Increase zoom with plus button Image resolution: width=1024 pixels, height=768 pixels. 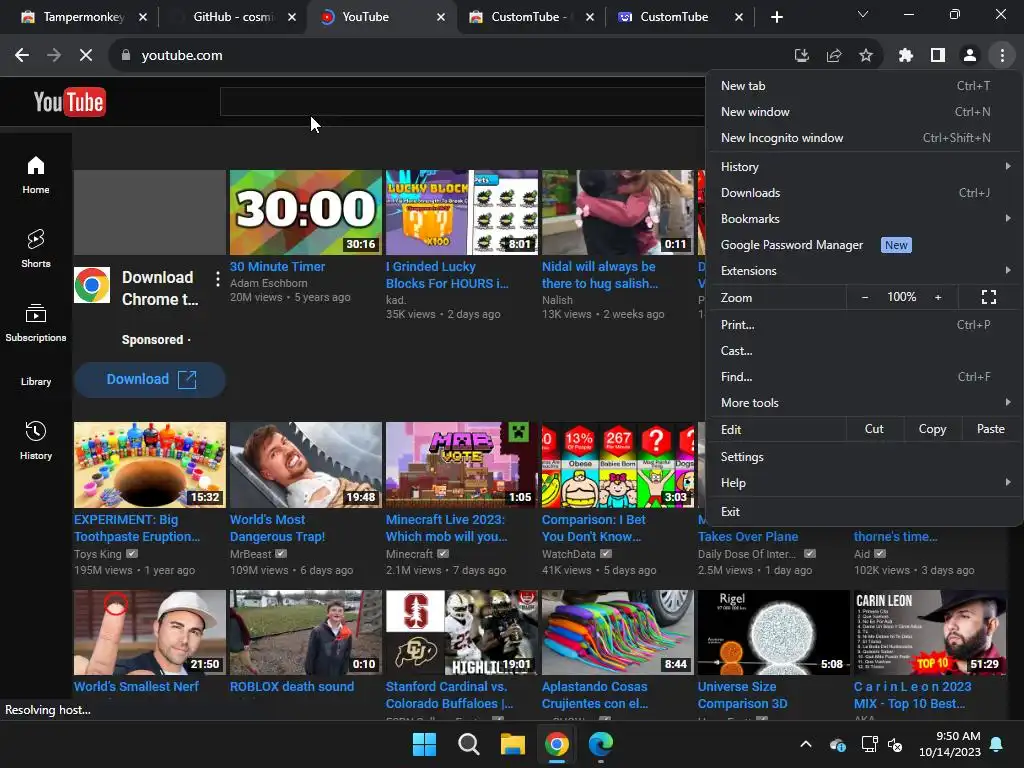click(x=938, y=297)
